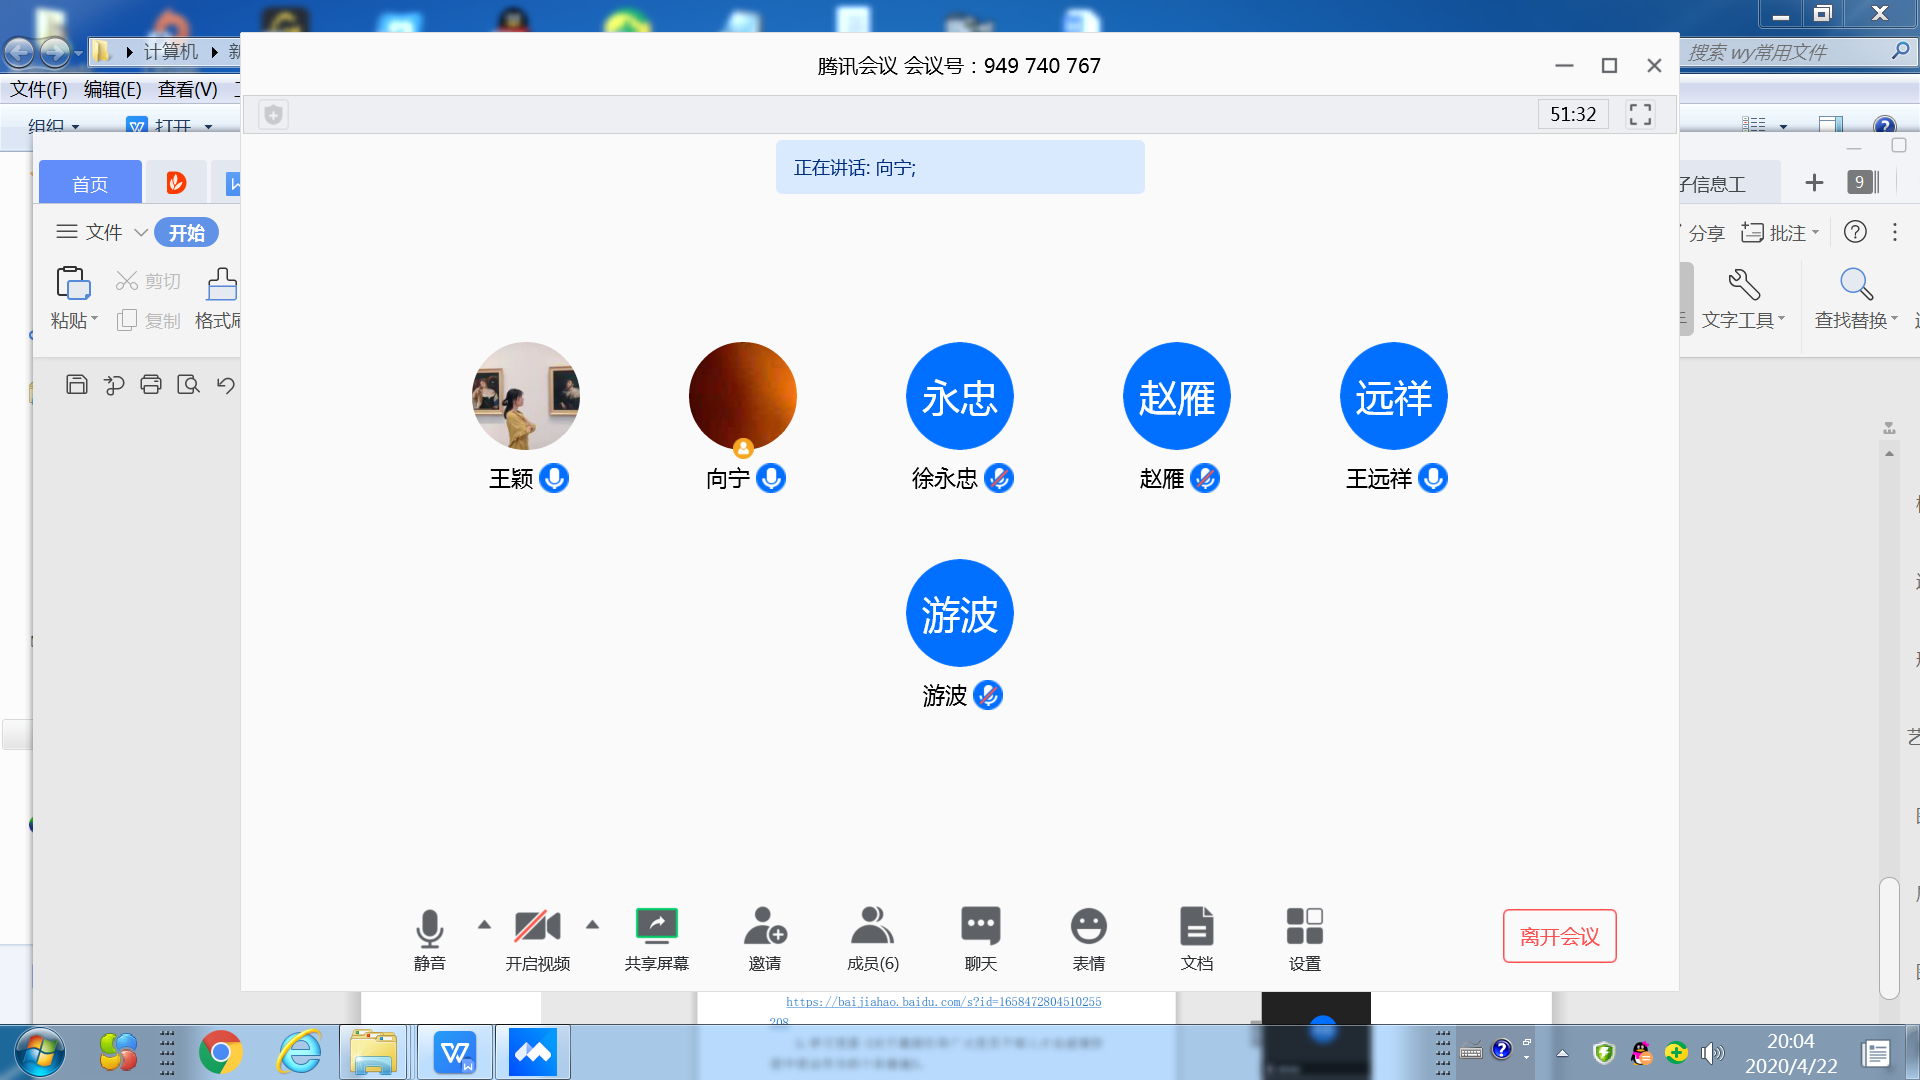This screenshot has height=1080, width=1920.
Task: Click 王远祥's microphone status icon
Action: point(1433,479)
